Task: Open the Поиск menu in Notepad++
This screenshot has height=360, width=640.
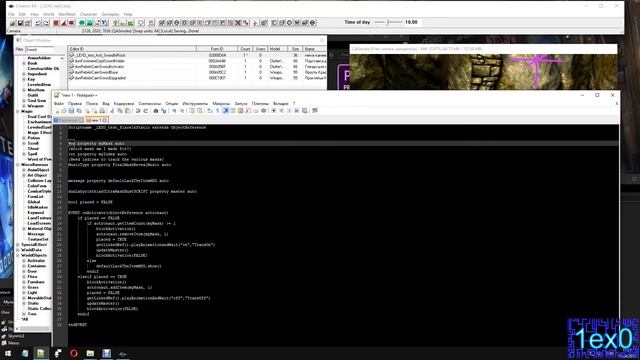Action: pyautogui.click(x=92, y=104)
